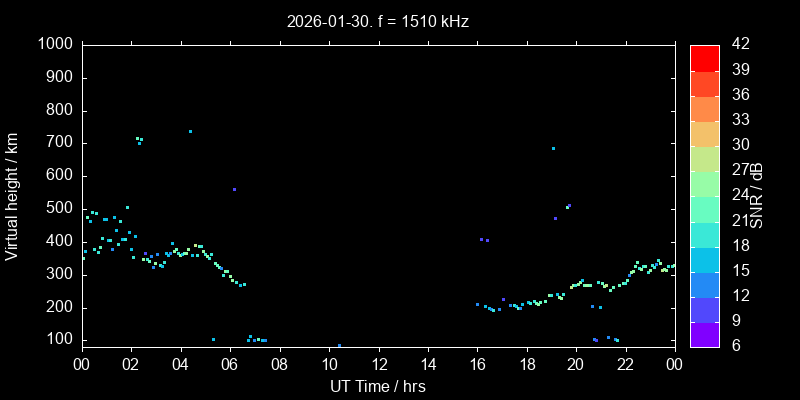Click the lone data point near 10 hrs UT
The height and width of the screenshot is (400, 800).
[339, 345]
